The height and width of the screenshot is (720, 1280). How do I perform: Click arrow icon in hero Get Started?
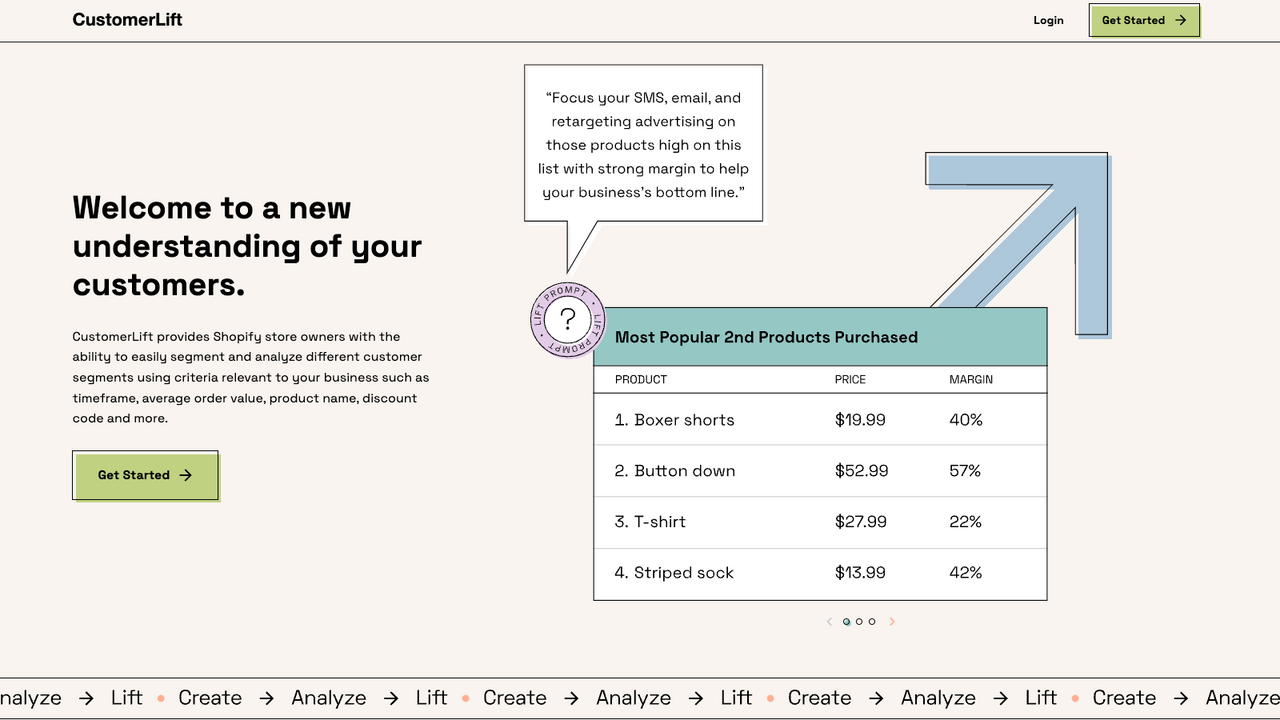coord(185,475)
